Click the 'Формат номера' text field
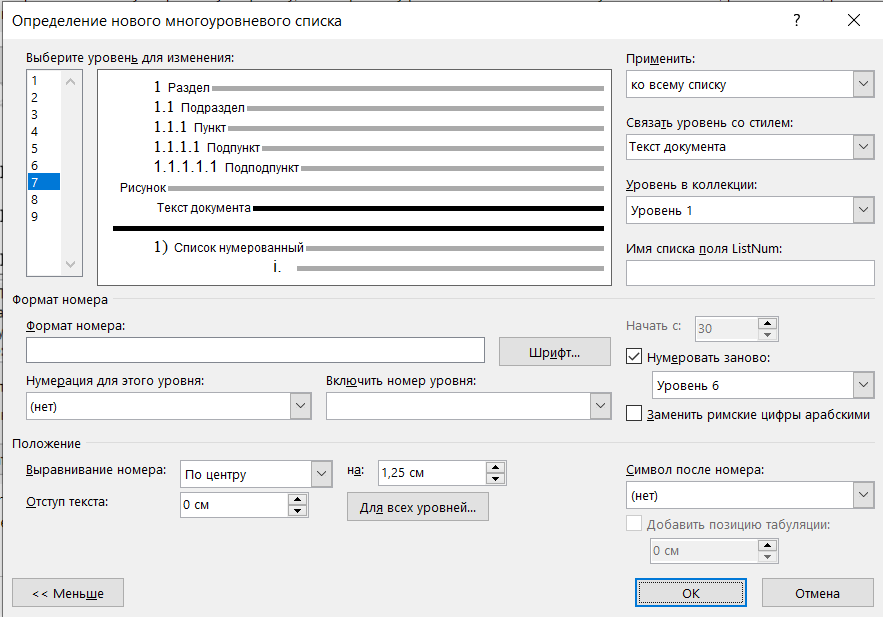 click(x=255, y=350)
